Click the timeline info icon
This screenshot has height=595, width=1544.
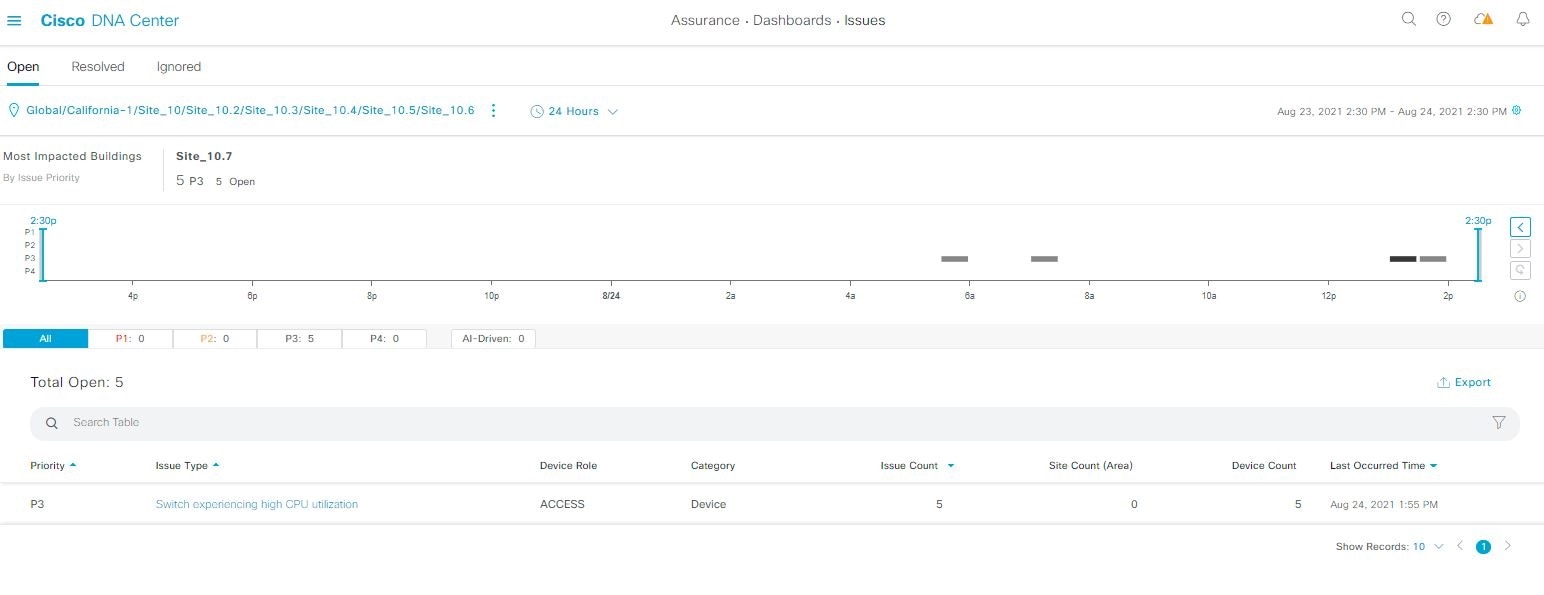click(x=1520, y=296)
